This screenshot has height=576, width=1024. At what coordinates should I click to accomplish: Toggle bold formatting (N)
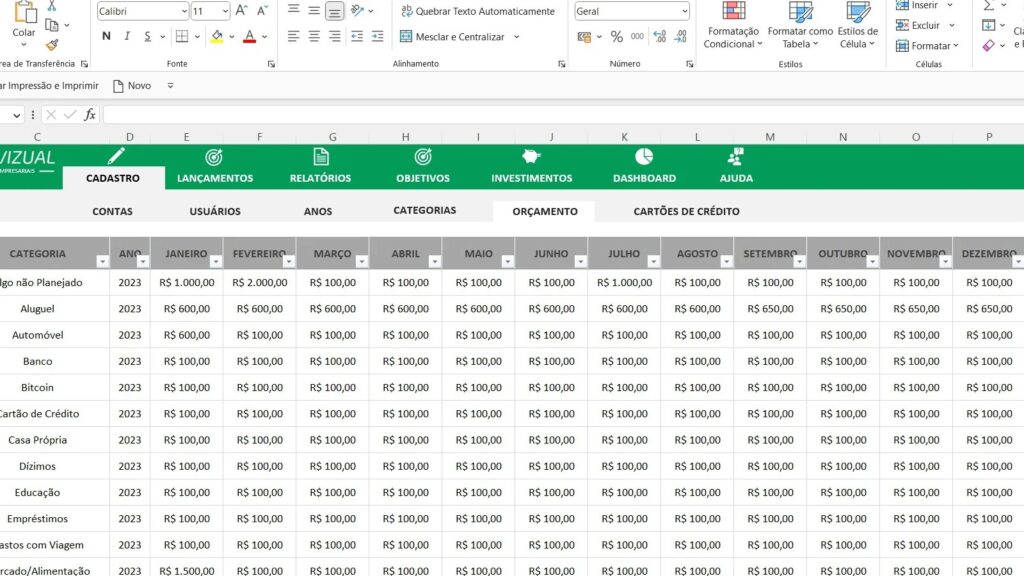(x=106, y=37)
